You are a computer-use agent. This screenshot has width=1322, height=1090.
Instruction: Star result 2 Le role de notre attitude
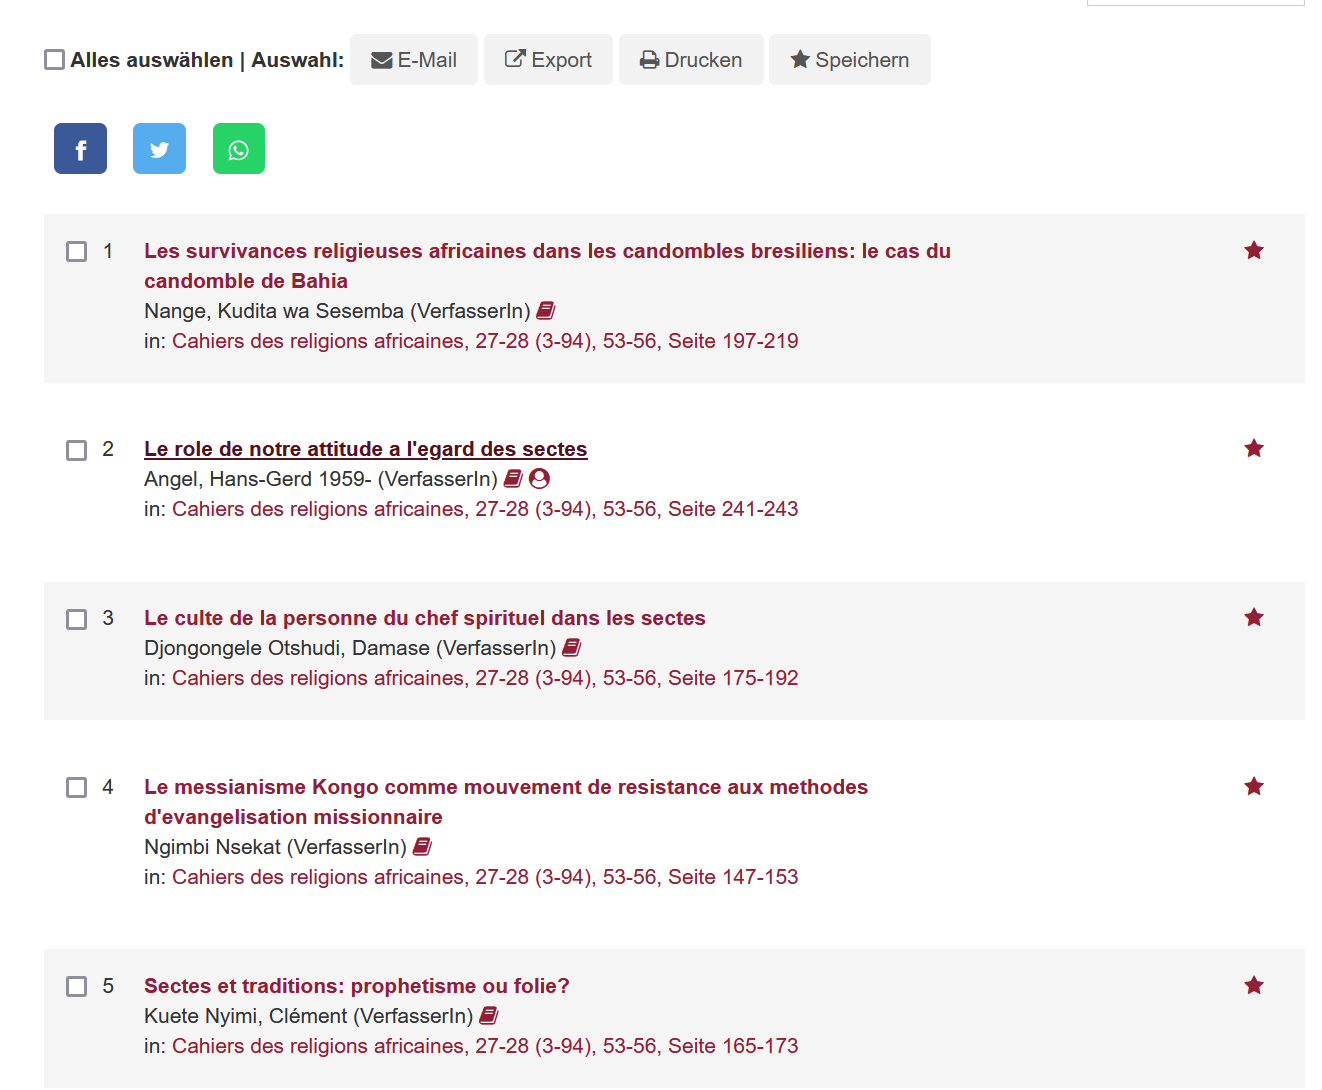point(1254,448)
